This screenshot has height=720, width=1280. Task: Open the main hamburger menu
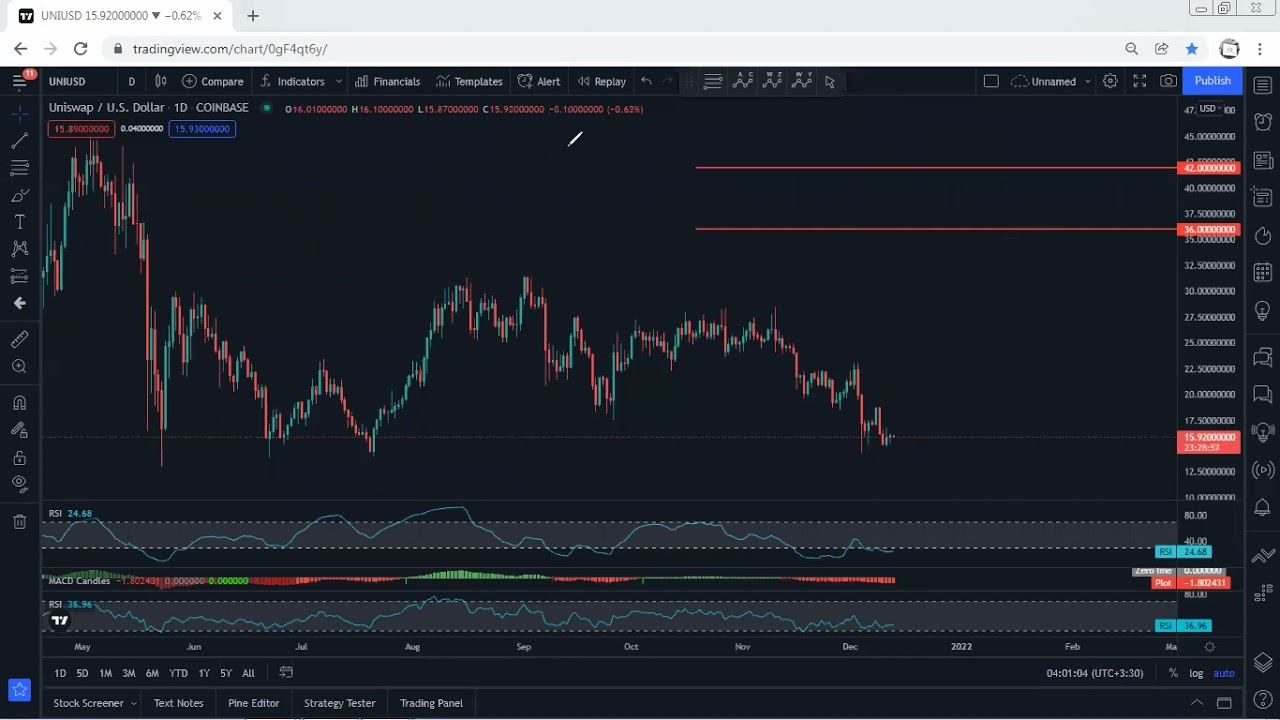tap(19, 81)
